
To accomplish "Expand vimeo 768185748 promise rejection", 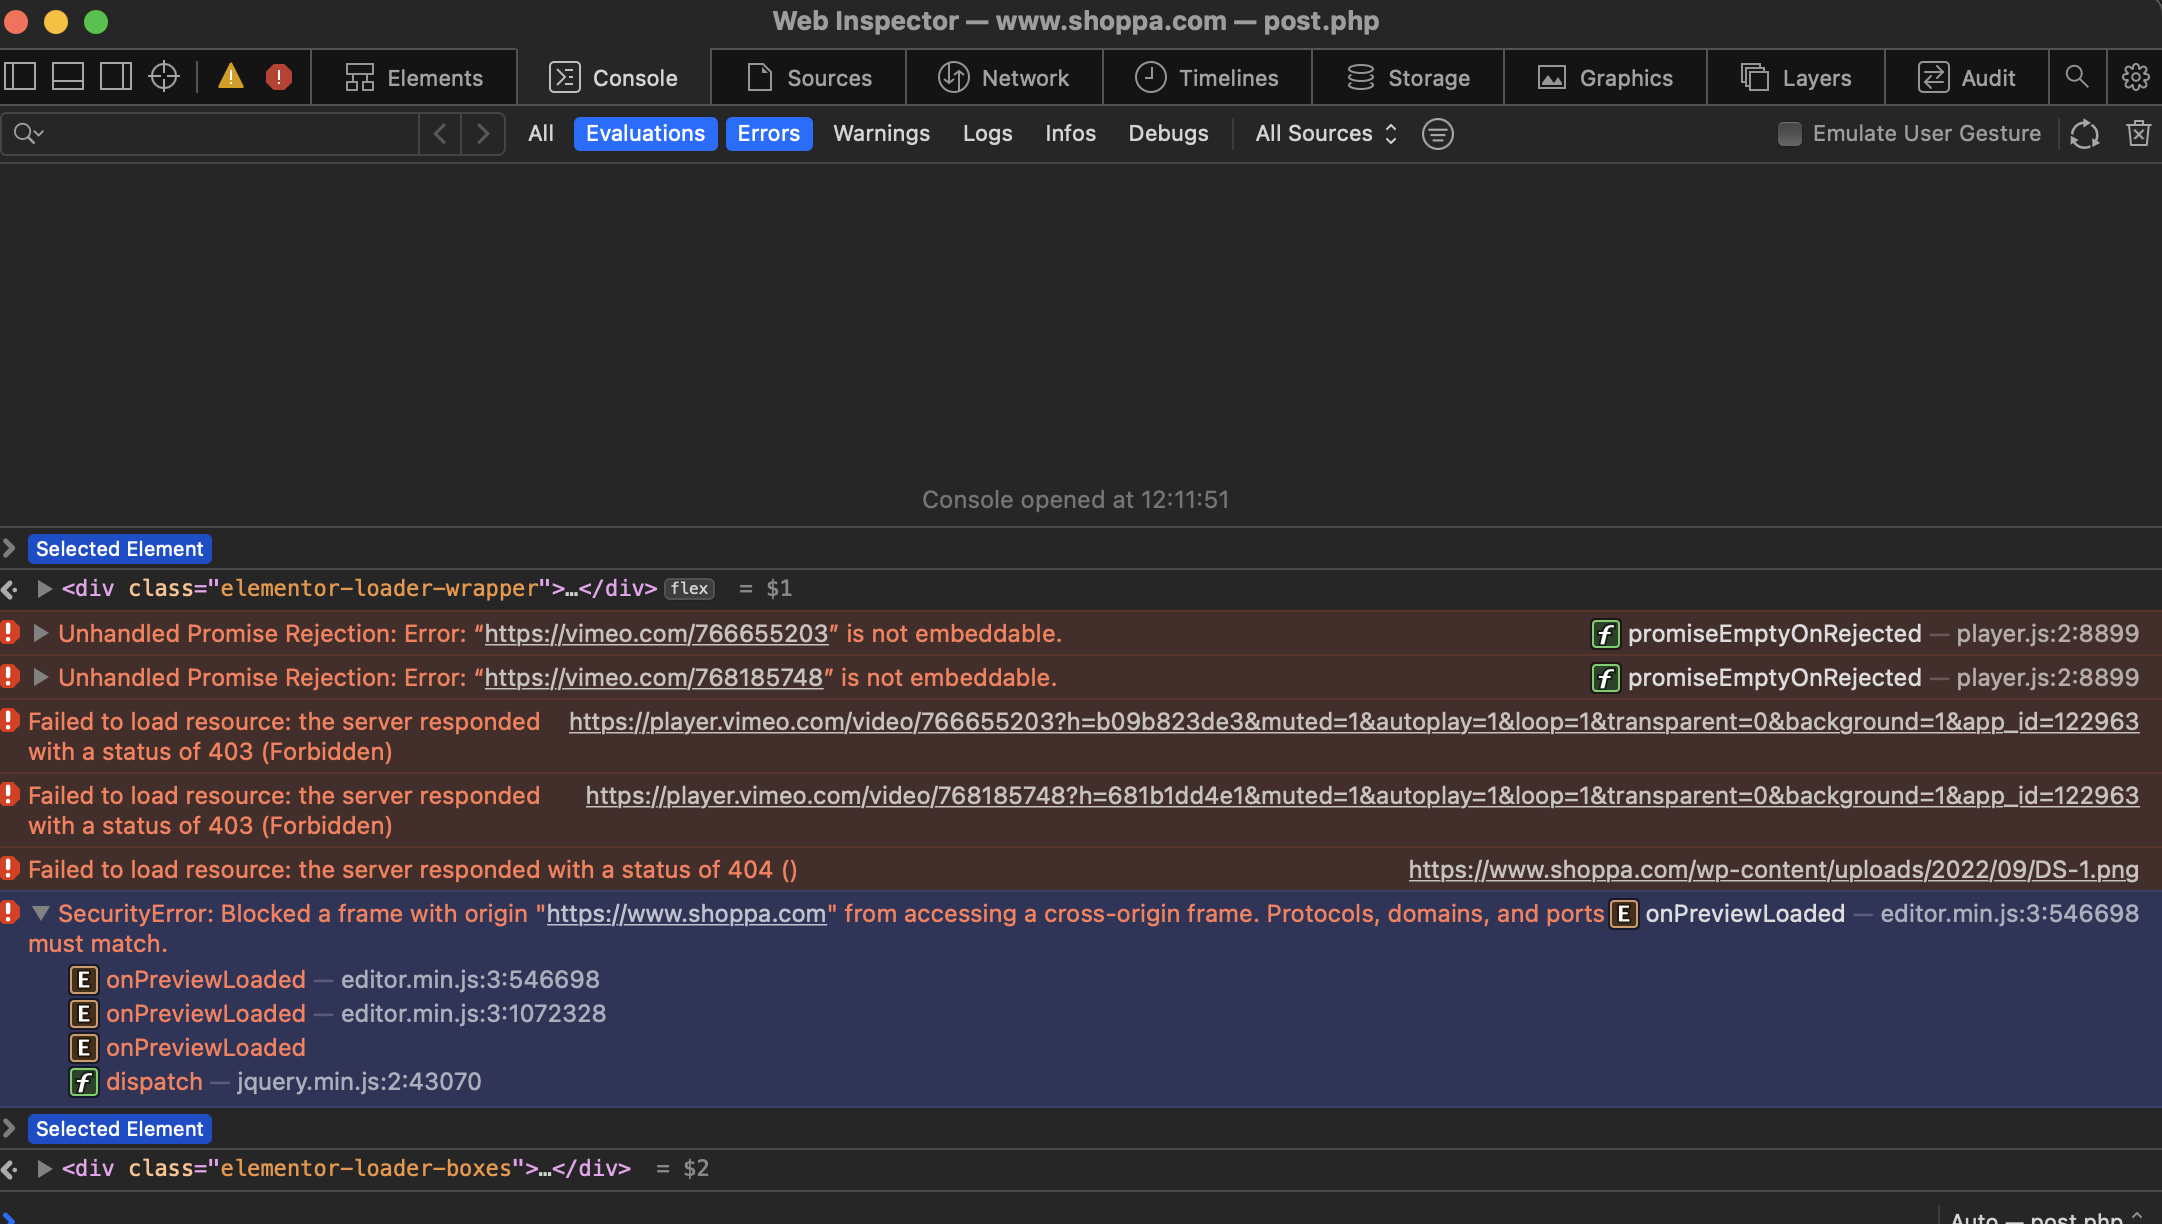I will (x=41, y=677).
